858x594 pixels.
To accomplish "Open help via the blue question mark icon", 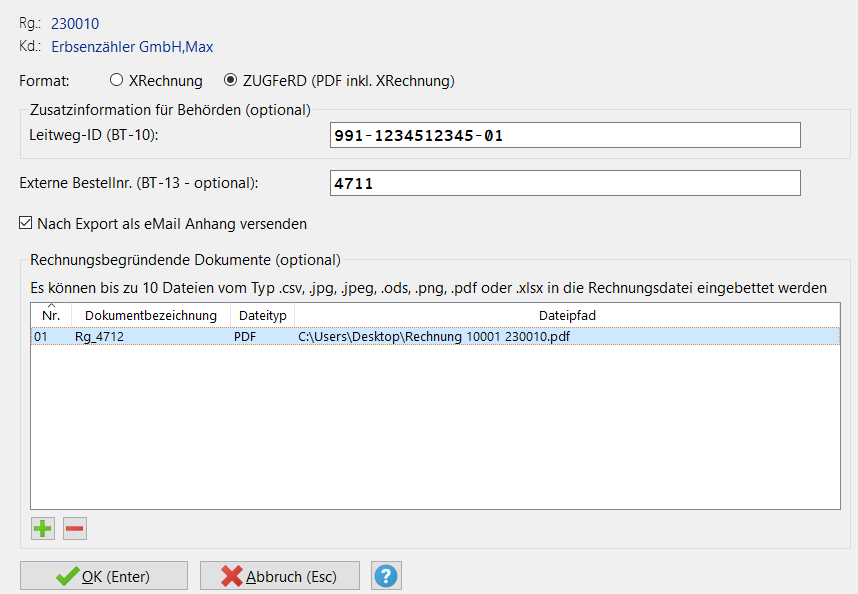I will coord(386,576).
